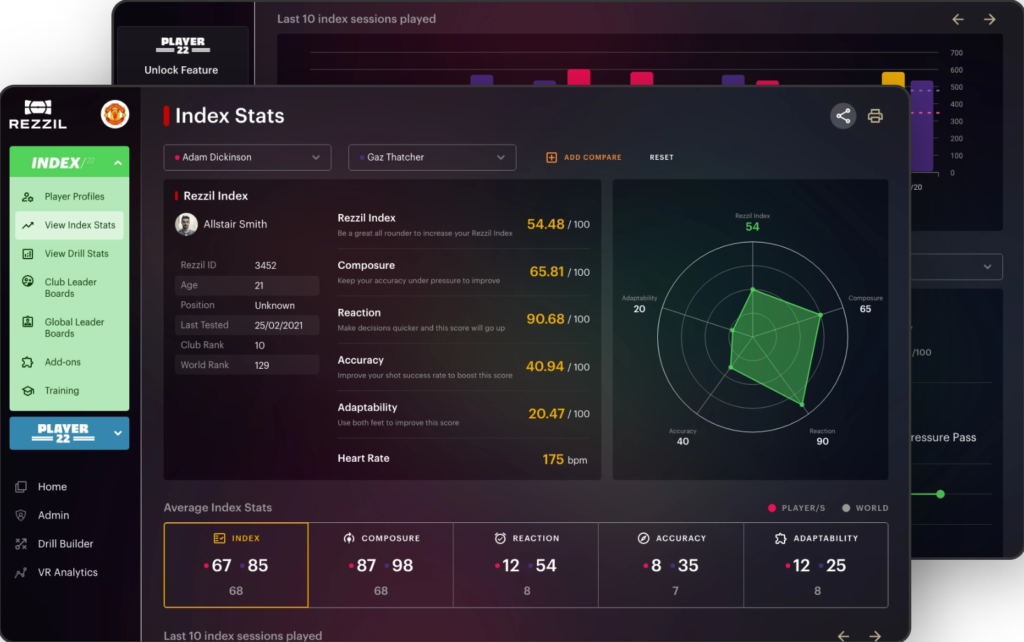Toggle the World legend entry

tap(865, 508)
